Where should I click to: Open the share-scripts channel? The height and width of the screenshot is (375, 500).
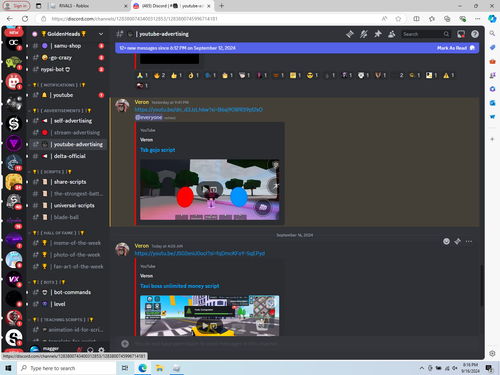[68, 182]
